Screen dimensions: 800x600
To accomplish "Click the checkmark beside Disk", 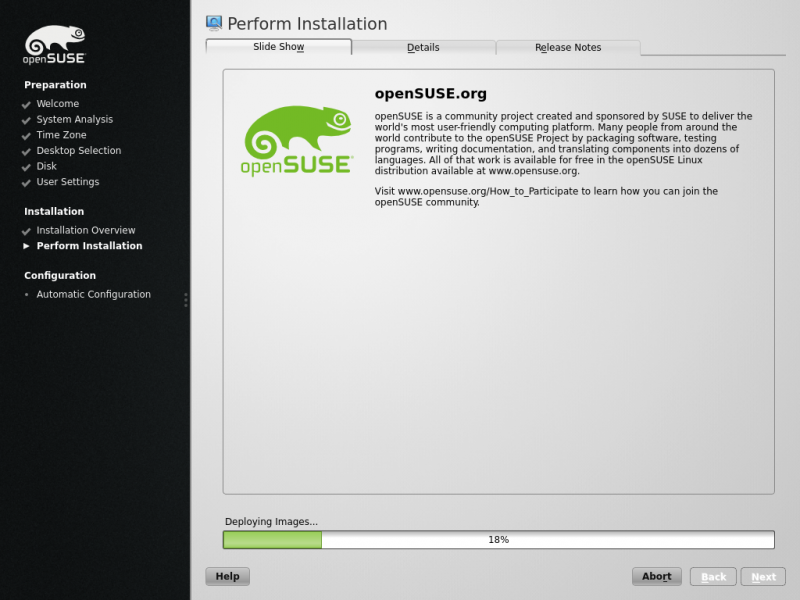I will pos(26,167).
